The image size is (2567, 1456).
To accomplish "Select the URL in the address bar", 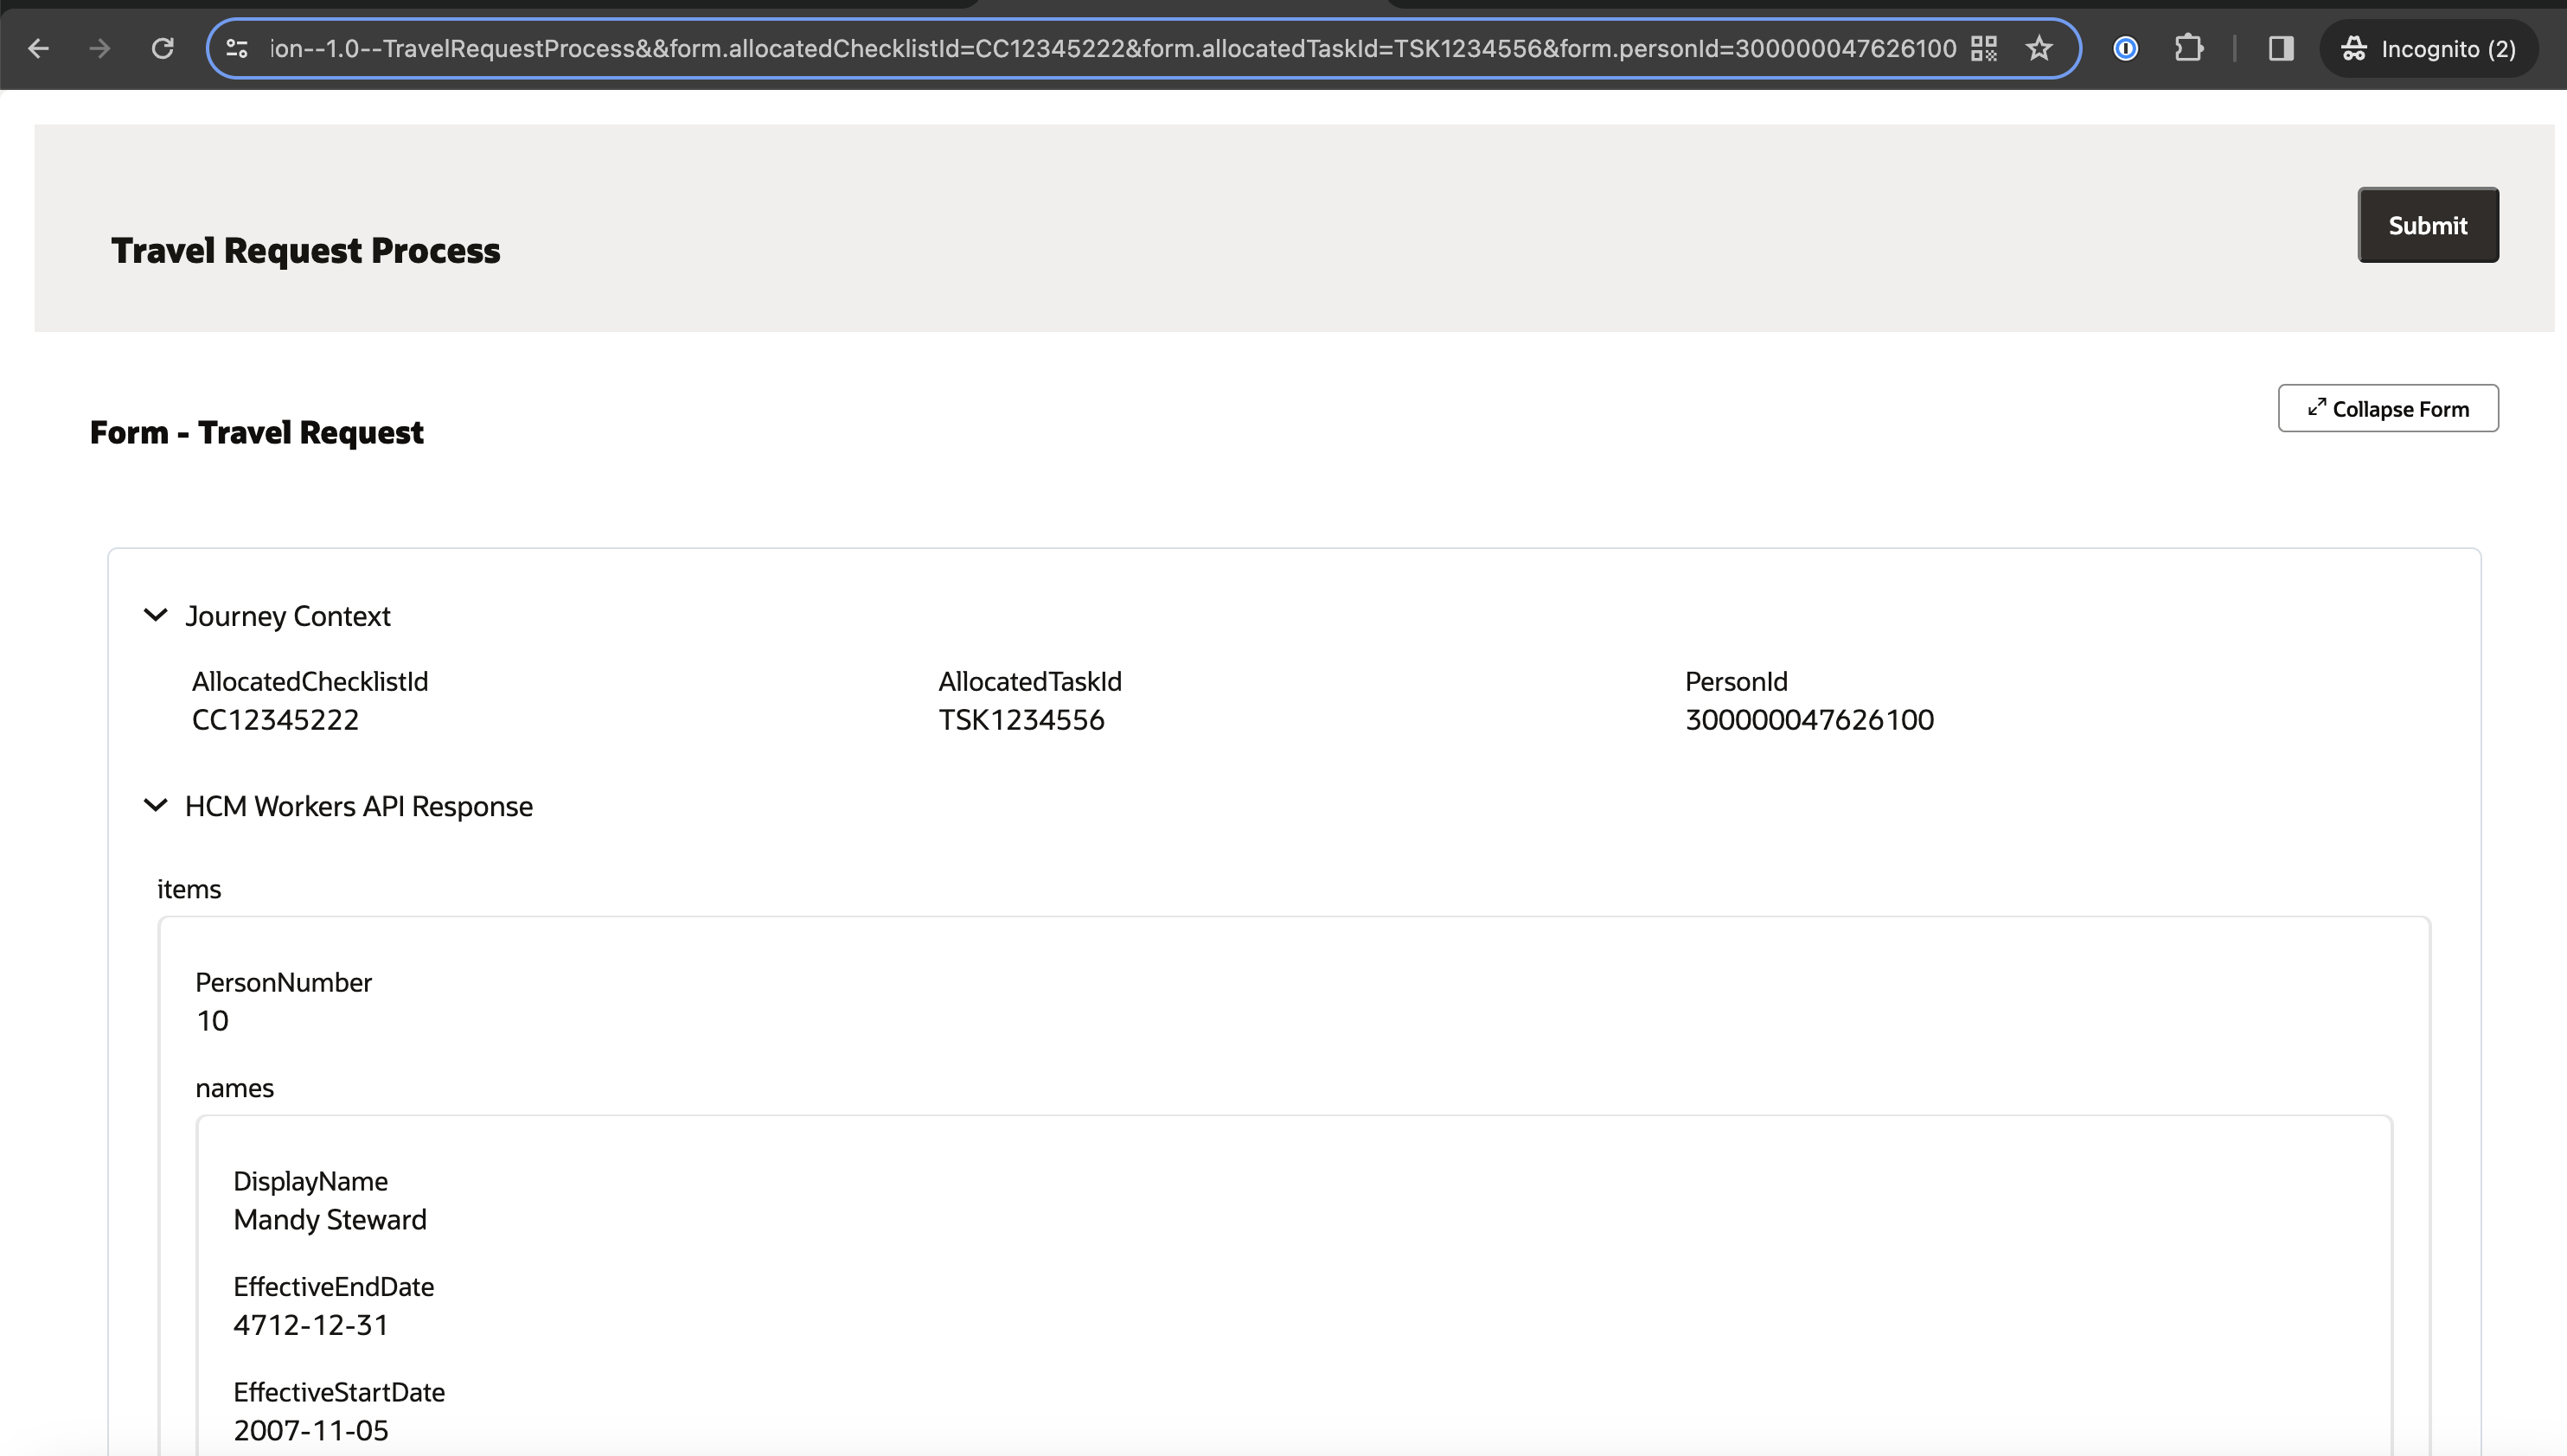I will click(x=1100, y=48).
